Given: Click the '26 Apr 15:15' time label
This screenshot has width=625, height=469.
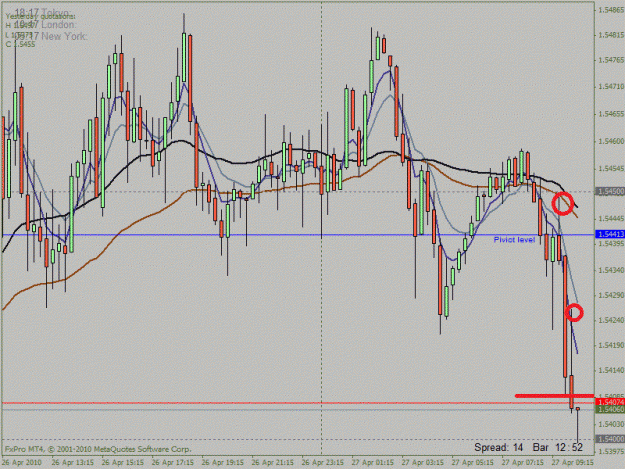Looking at the screenshot, I should point(123,463).
